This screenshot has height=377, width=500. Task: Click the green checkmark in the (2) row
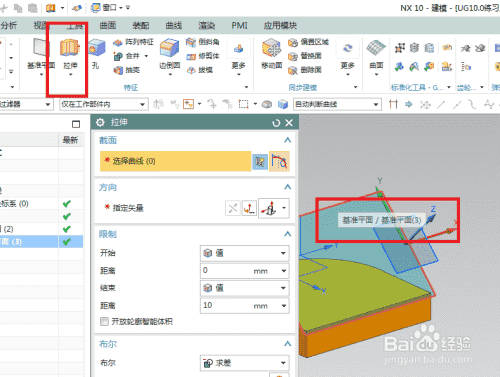(67, 229)
